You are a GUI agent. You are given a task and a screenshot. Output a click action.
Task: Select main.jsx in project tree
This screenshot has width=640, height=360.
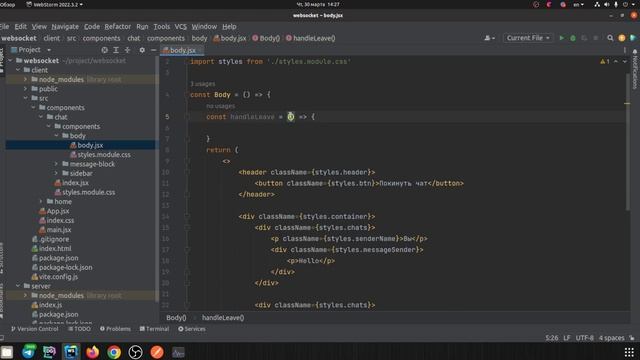55,230
